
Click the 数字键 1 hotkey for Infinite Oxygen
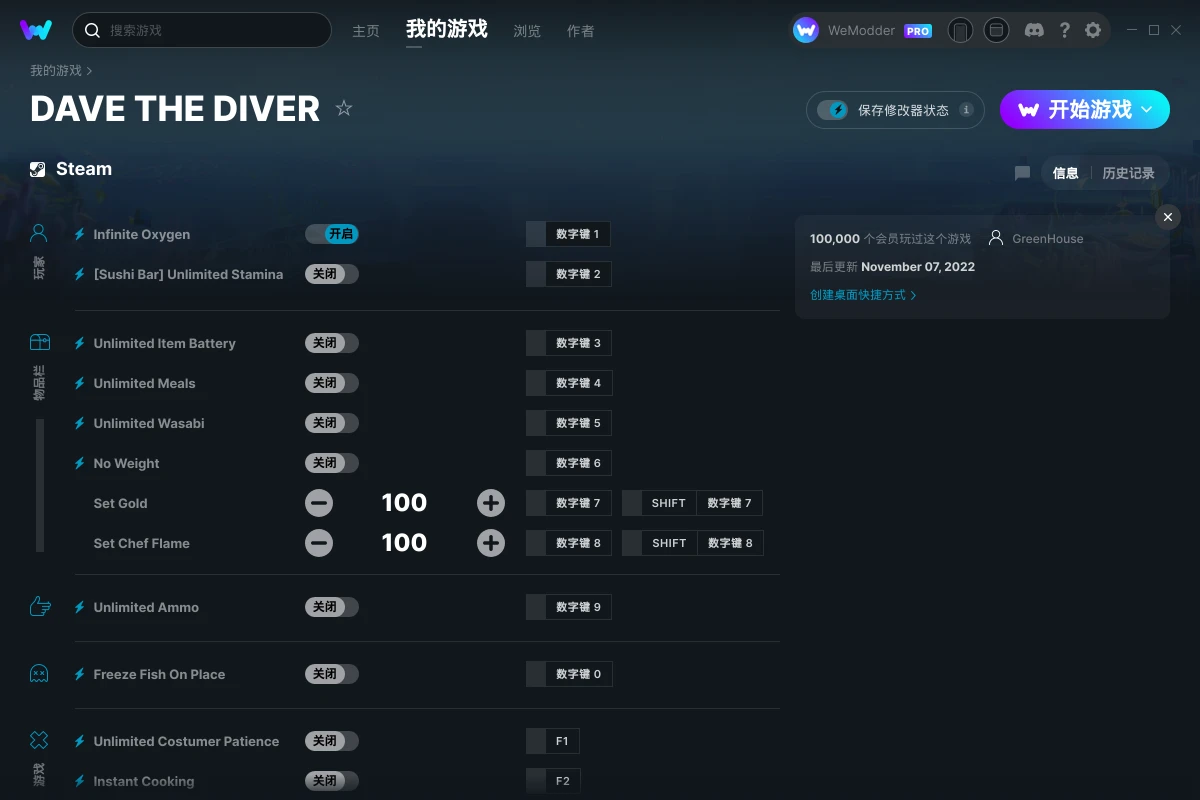568,234
